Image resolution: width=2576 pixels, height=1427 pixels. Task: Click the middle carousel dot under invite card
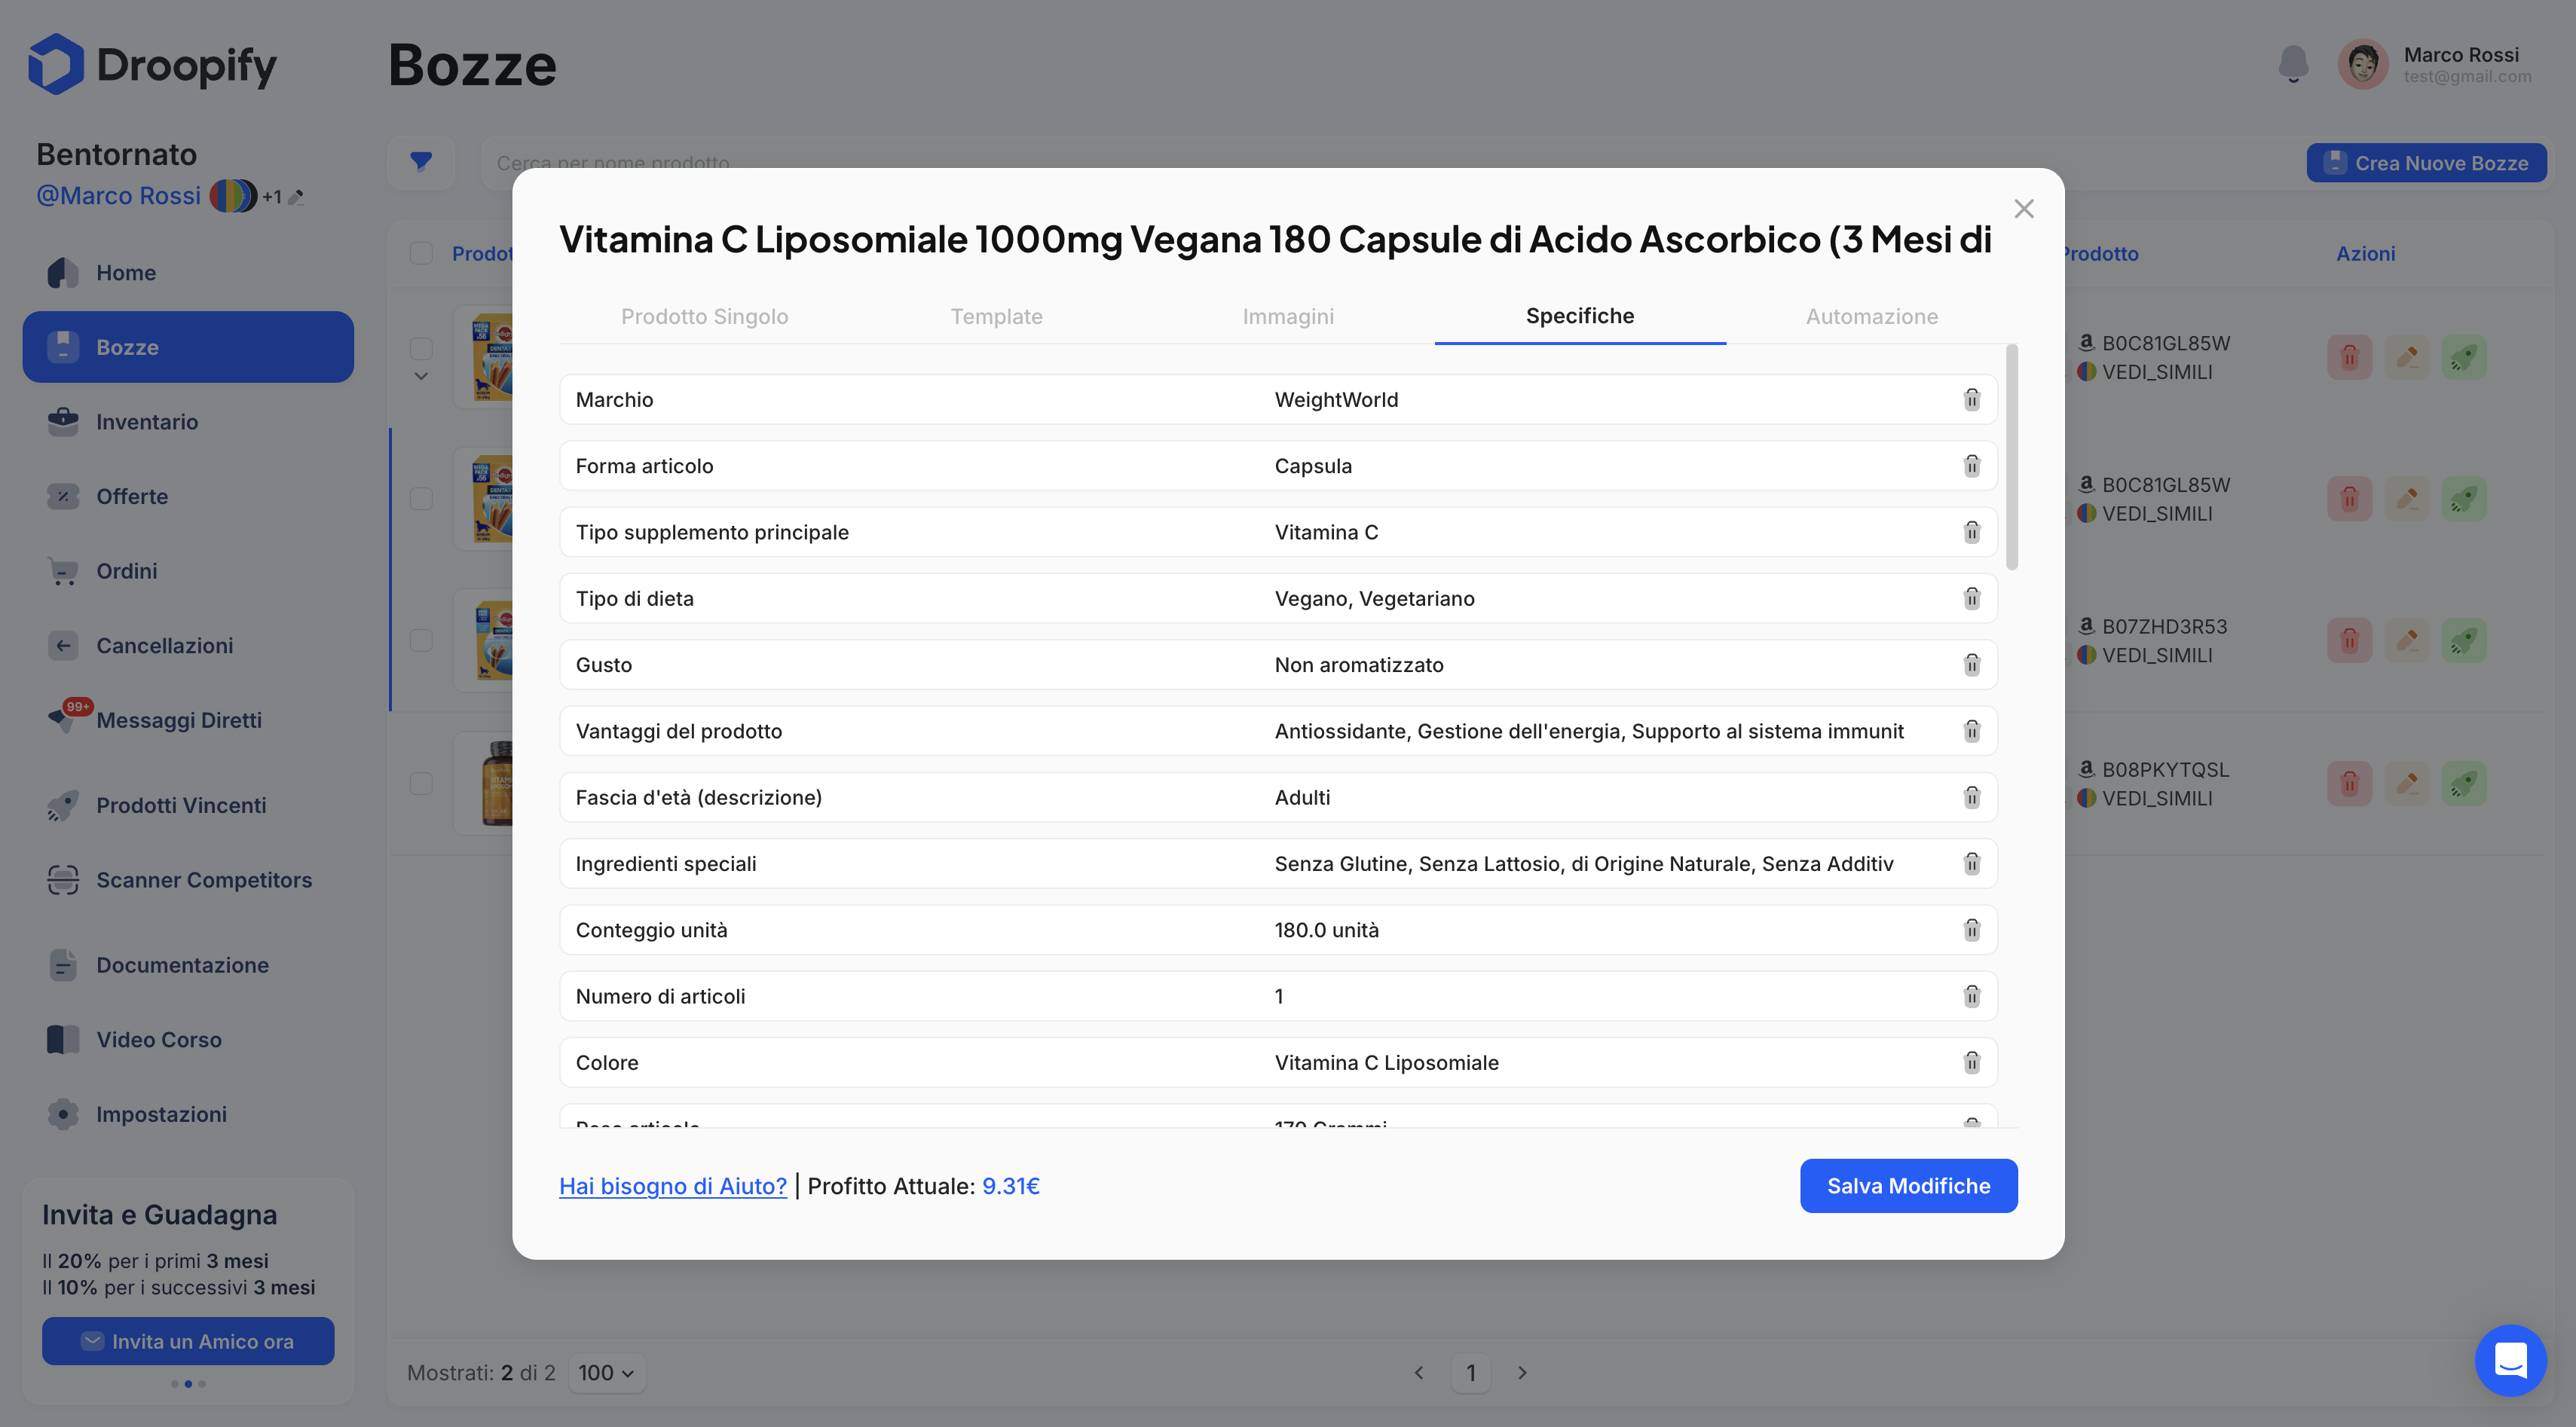188,1384
